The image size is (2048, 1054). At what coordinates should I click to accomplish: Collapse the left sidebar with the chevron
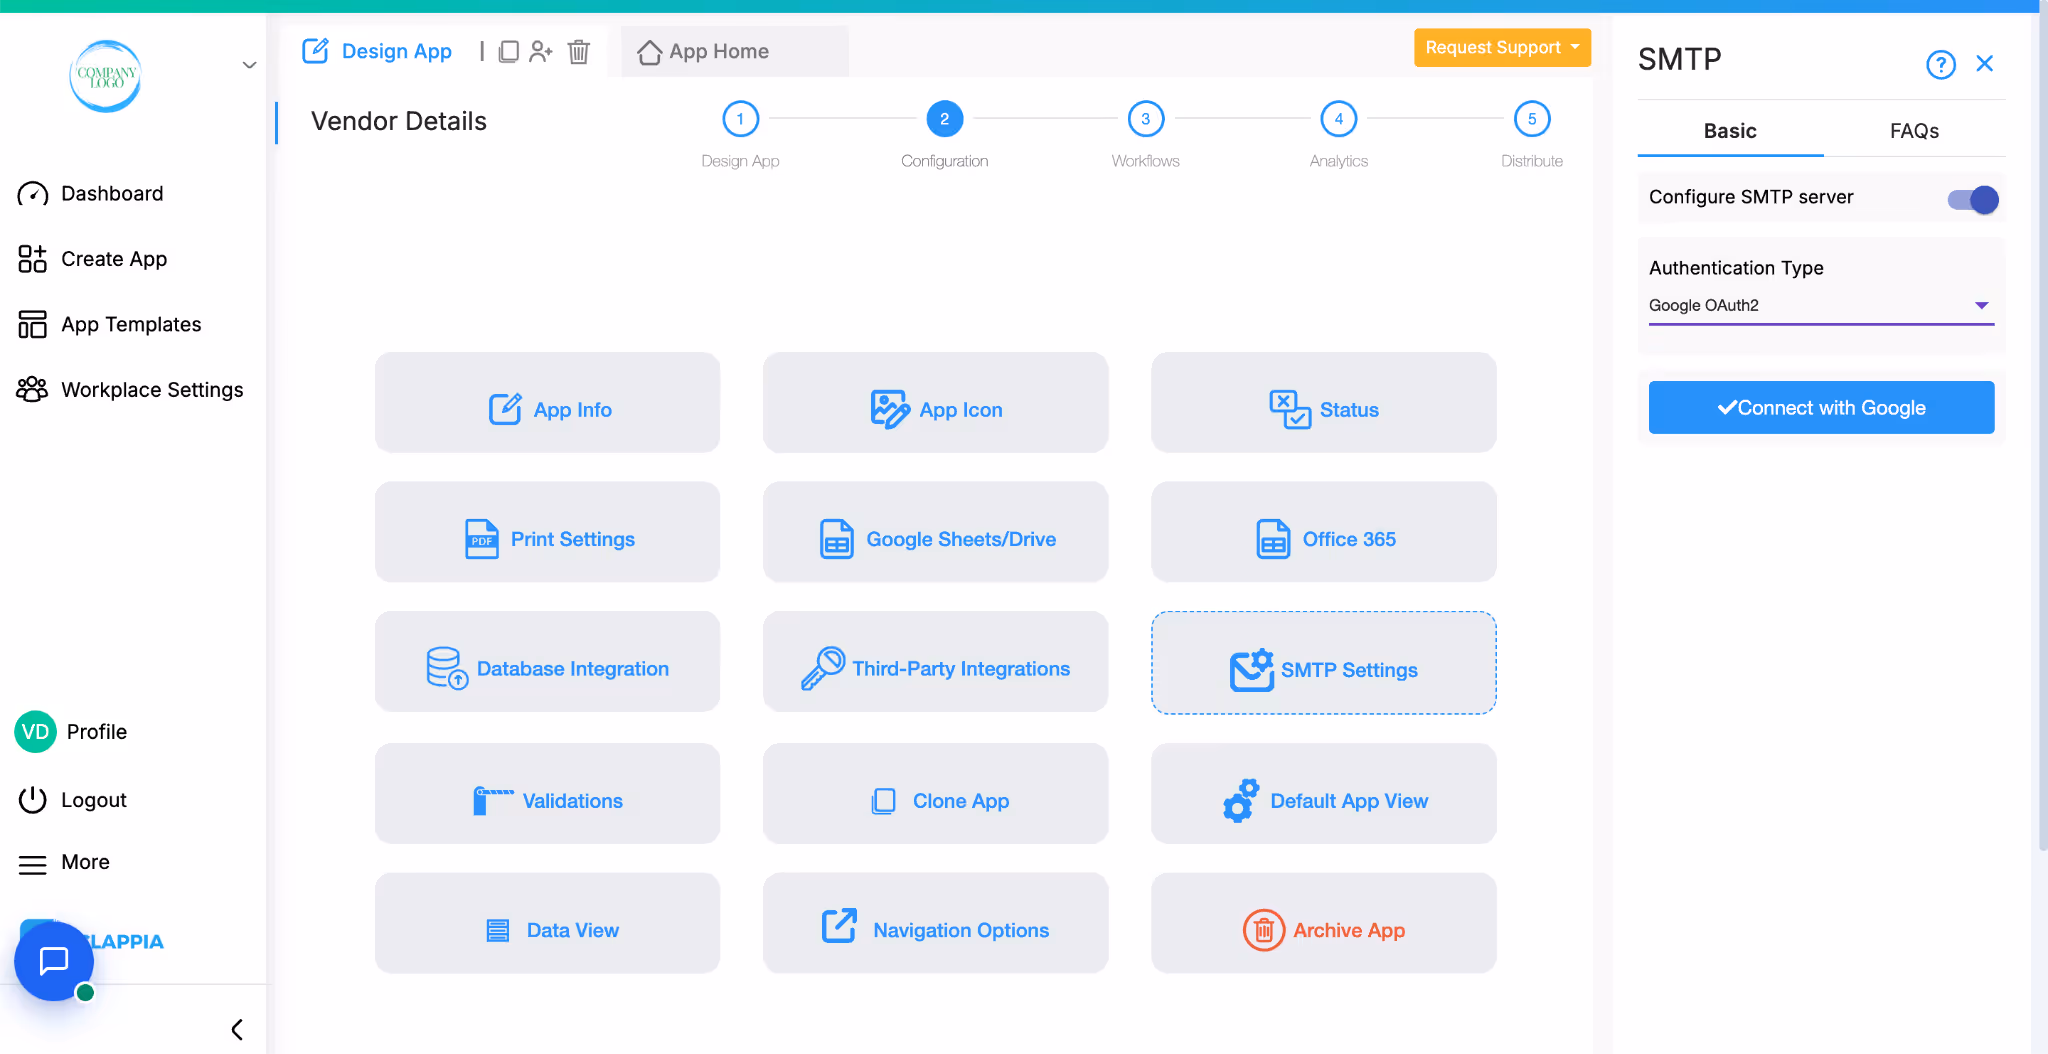[237, 1028]
